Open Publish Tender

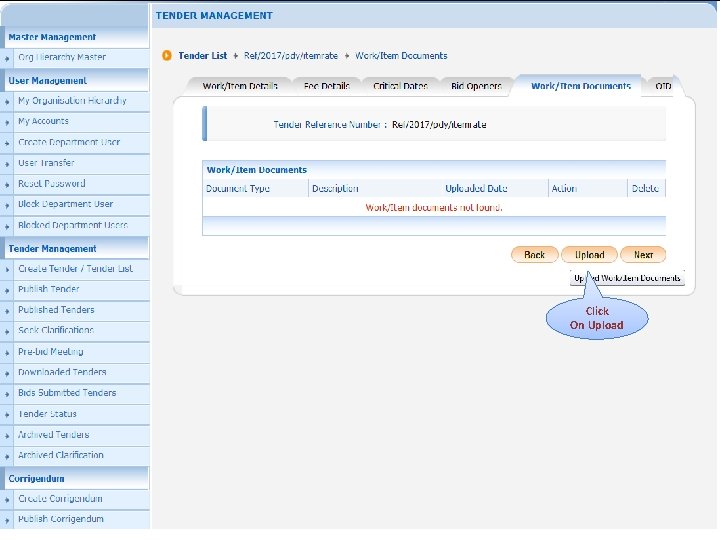pyautogui.click(x=48, y=289)
